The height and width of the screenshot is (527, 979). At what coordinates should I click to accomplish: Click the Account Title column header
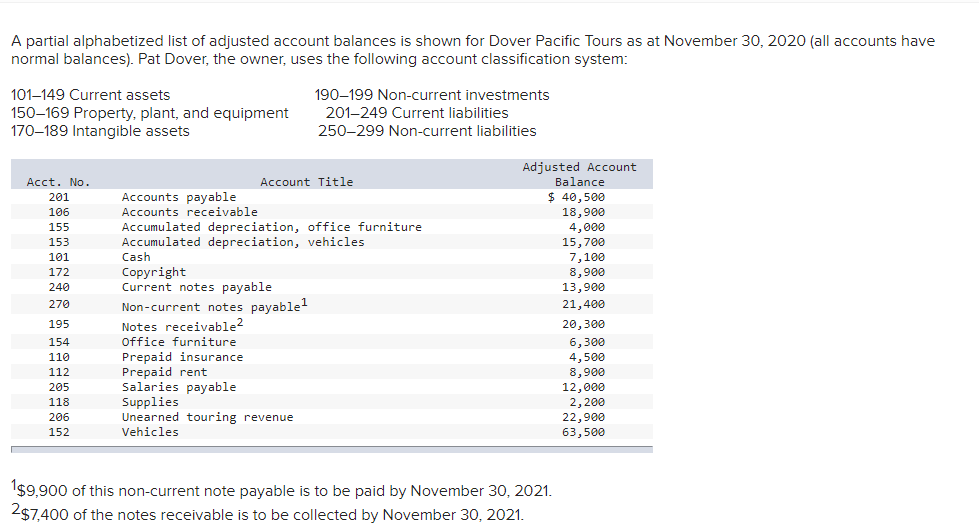(x=306, y=182)
